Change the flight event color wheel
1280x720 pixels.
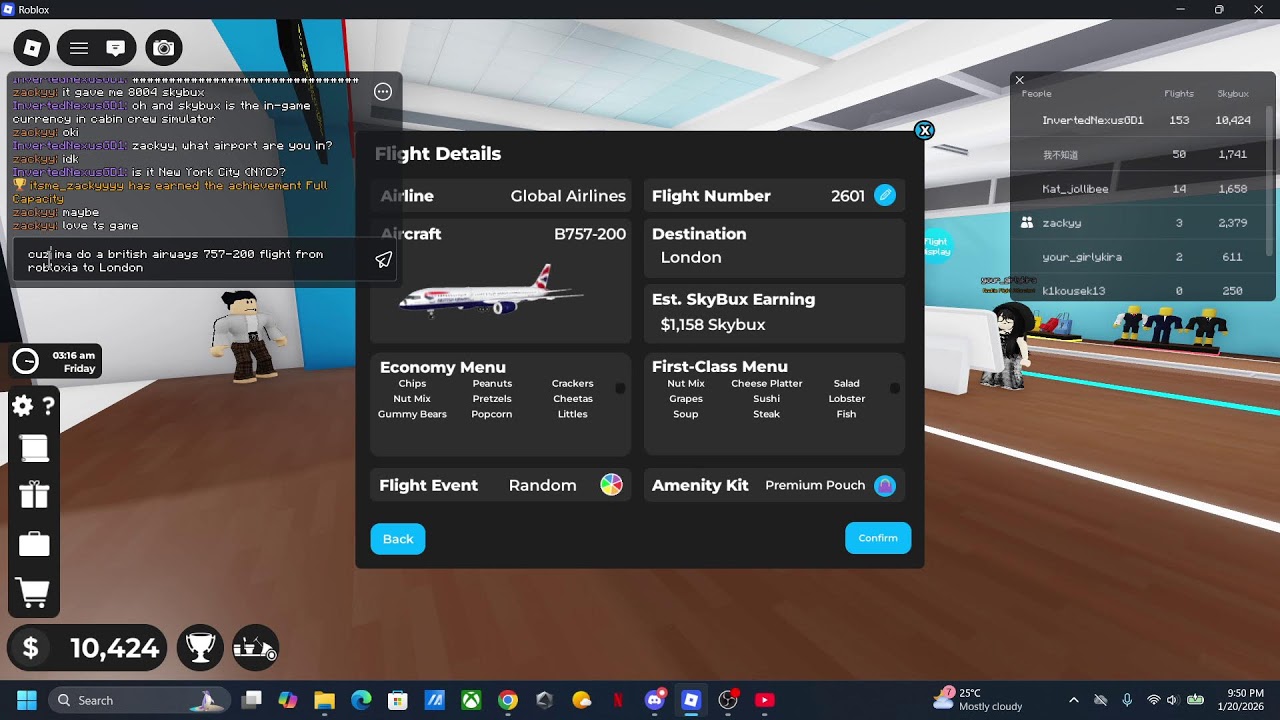611,485
